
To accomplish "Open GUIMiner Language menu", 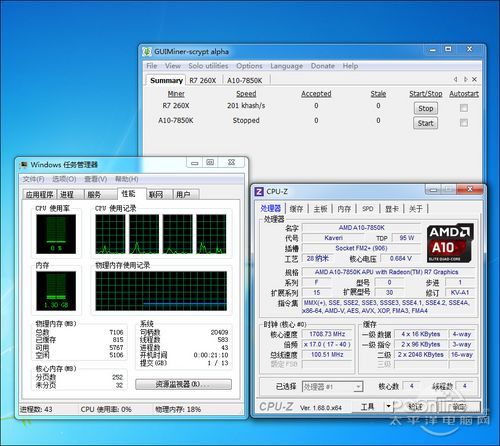I will [x=287, y=66].
